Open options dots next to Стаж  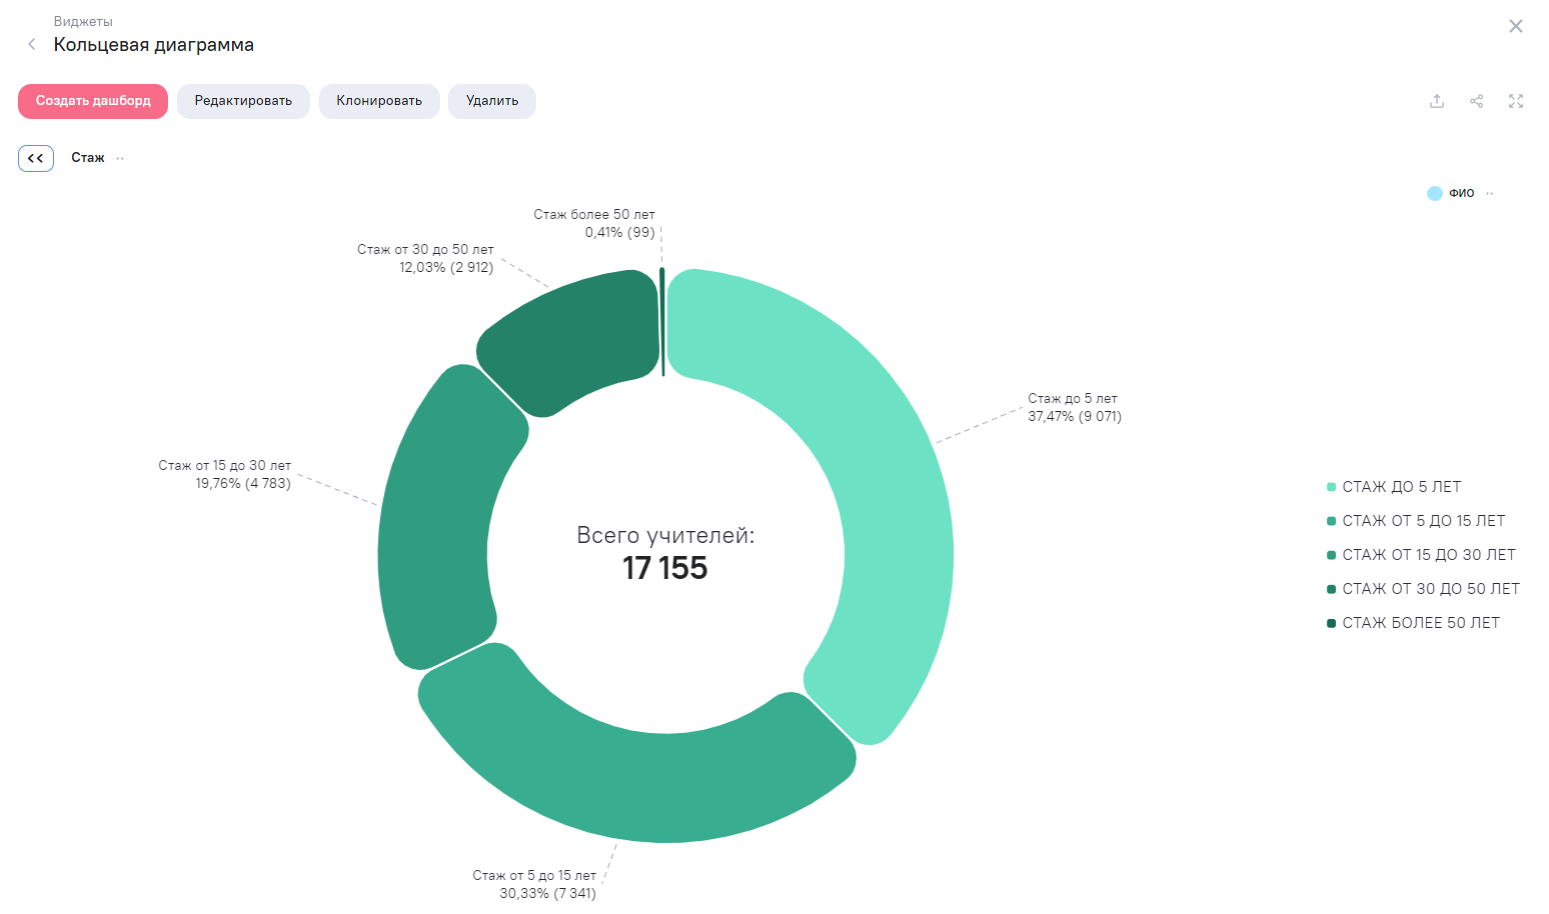click(120, 158)
